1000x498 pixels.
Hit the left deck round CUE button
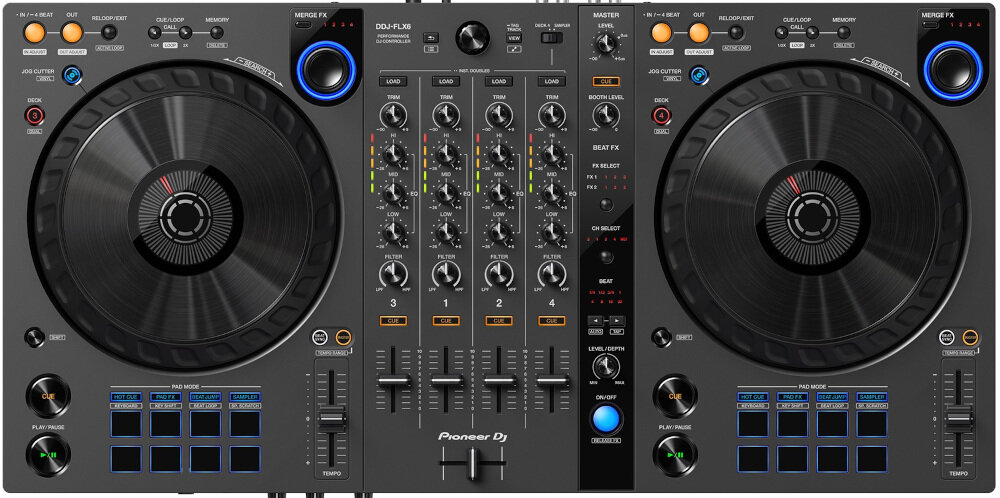click(48, 396)
